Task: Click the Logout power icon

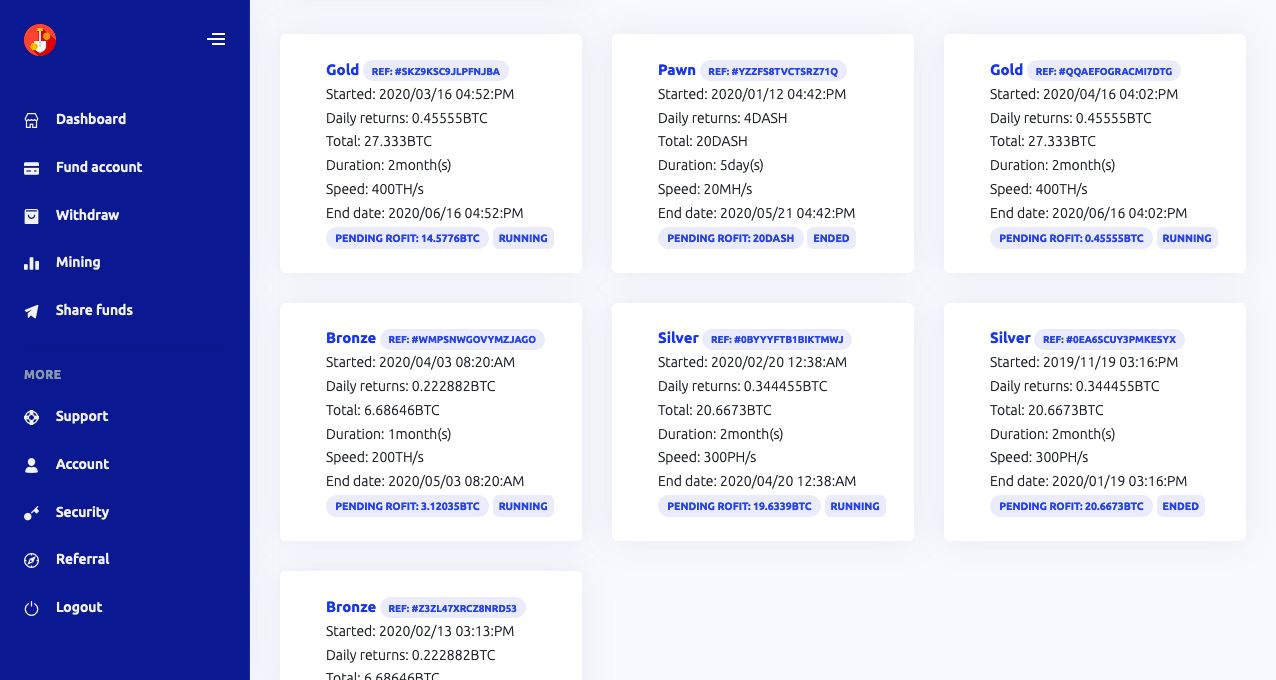Action: coord(32,608)
